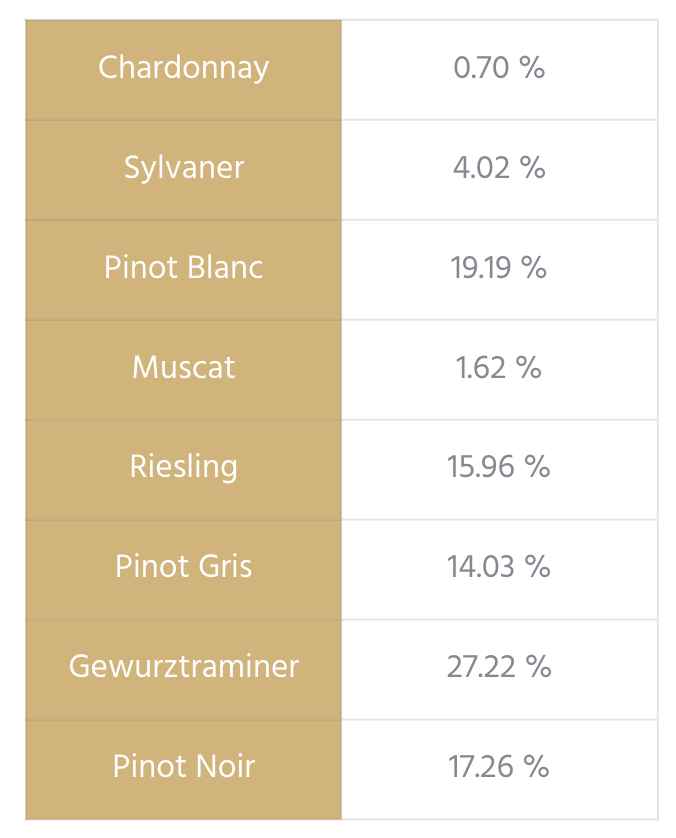Click the Pinot Noir label cell
The height and width of the screenshot is (838, 676).
[x=184, y=767]
